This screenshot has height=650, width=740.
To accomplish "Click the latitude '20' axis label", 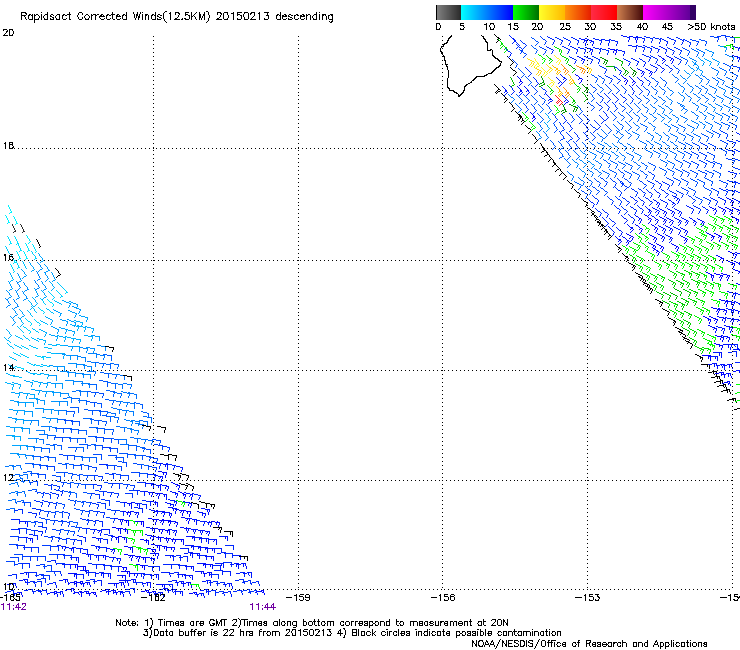I will (8, 33).
